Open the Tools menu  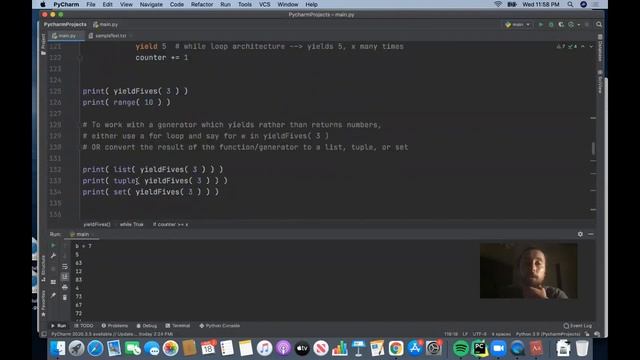(x=244, y=4)
